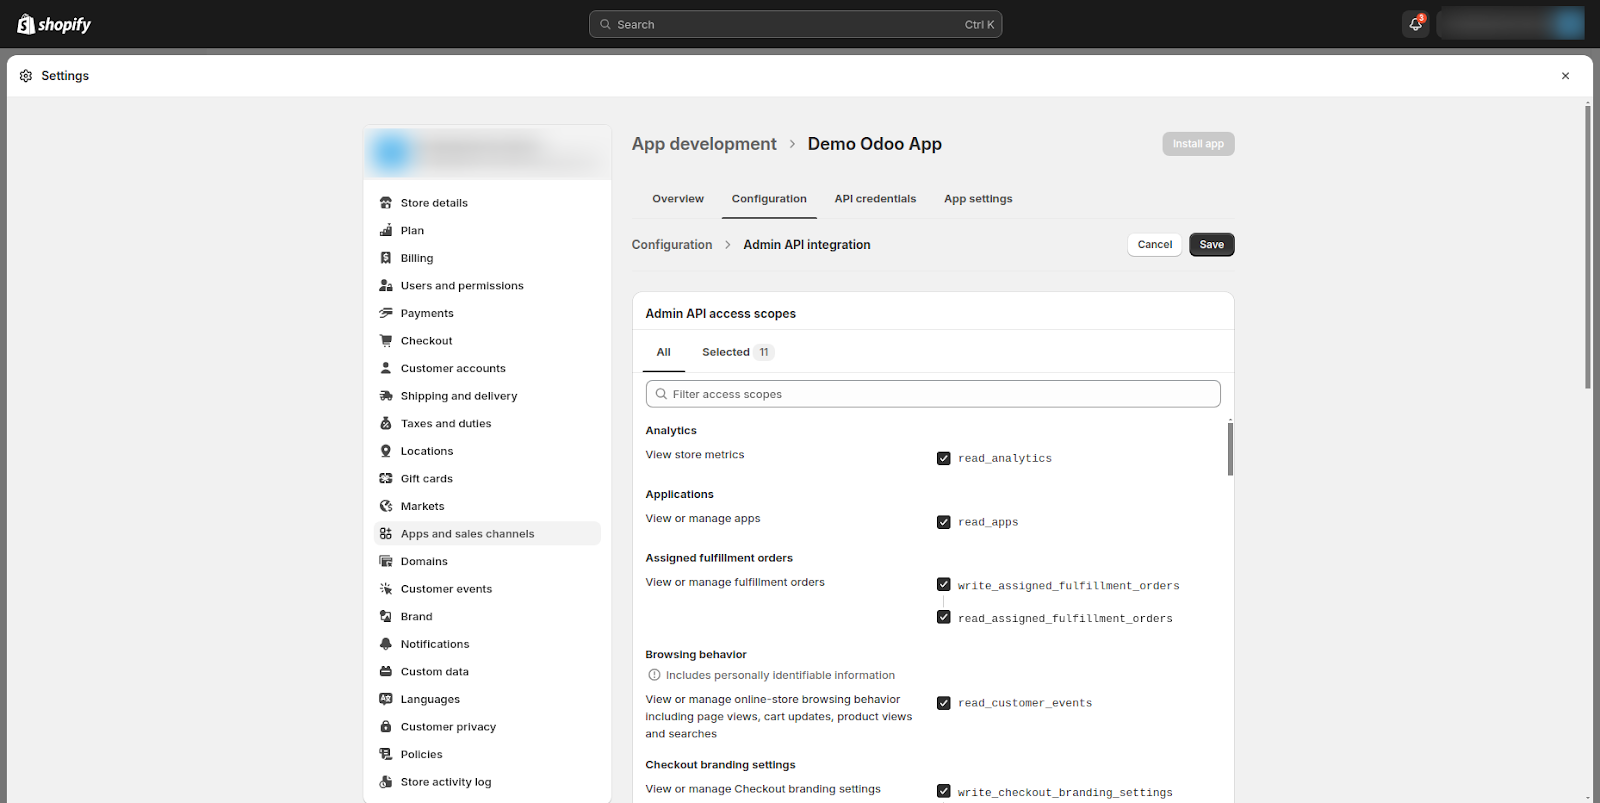Image resolution: width=1600 pixels, height=803 pixels.
Task: Click the Store activity log icon
Action: pyautogui.click(x=386, y=782)
